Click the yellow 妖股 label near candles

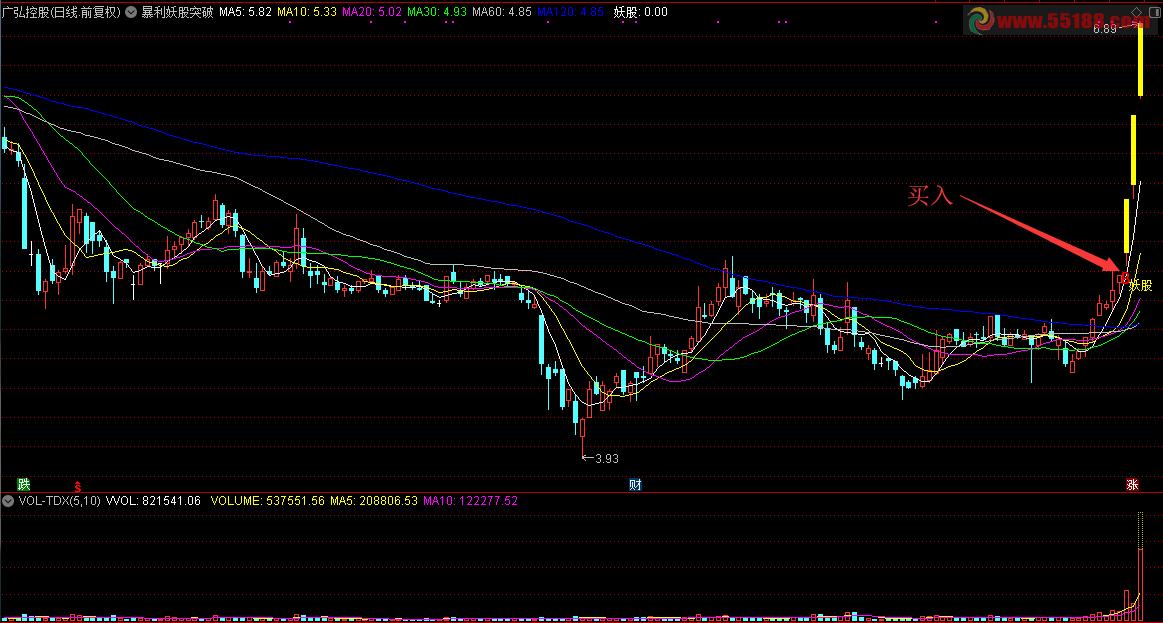tap(1140, 285)
